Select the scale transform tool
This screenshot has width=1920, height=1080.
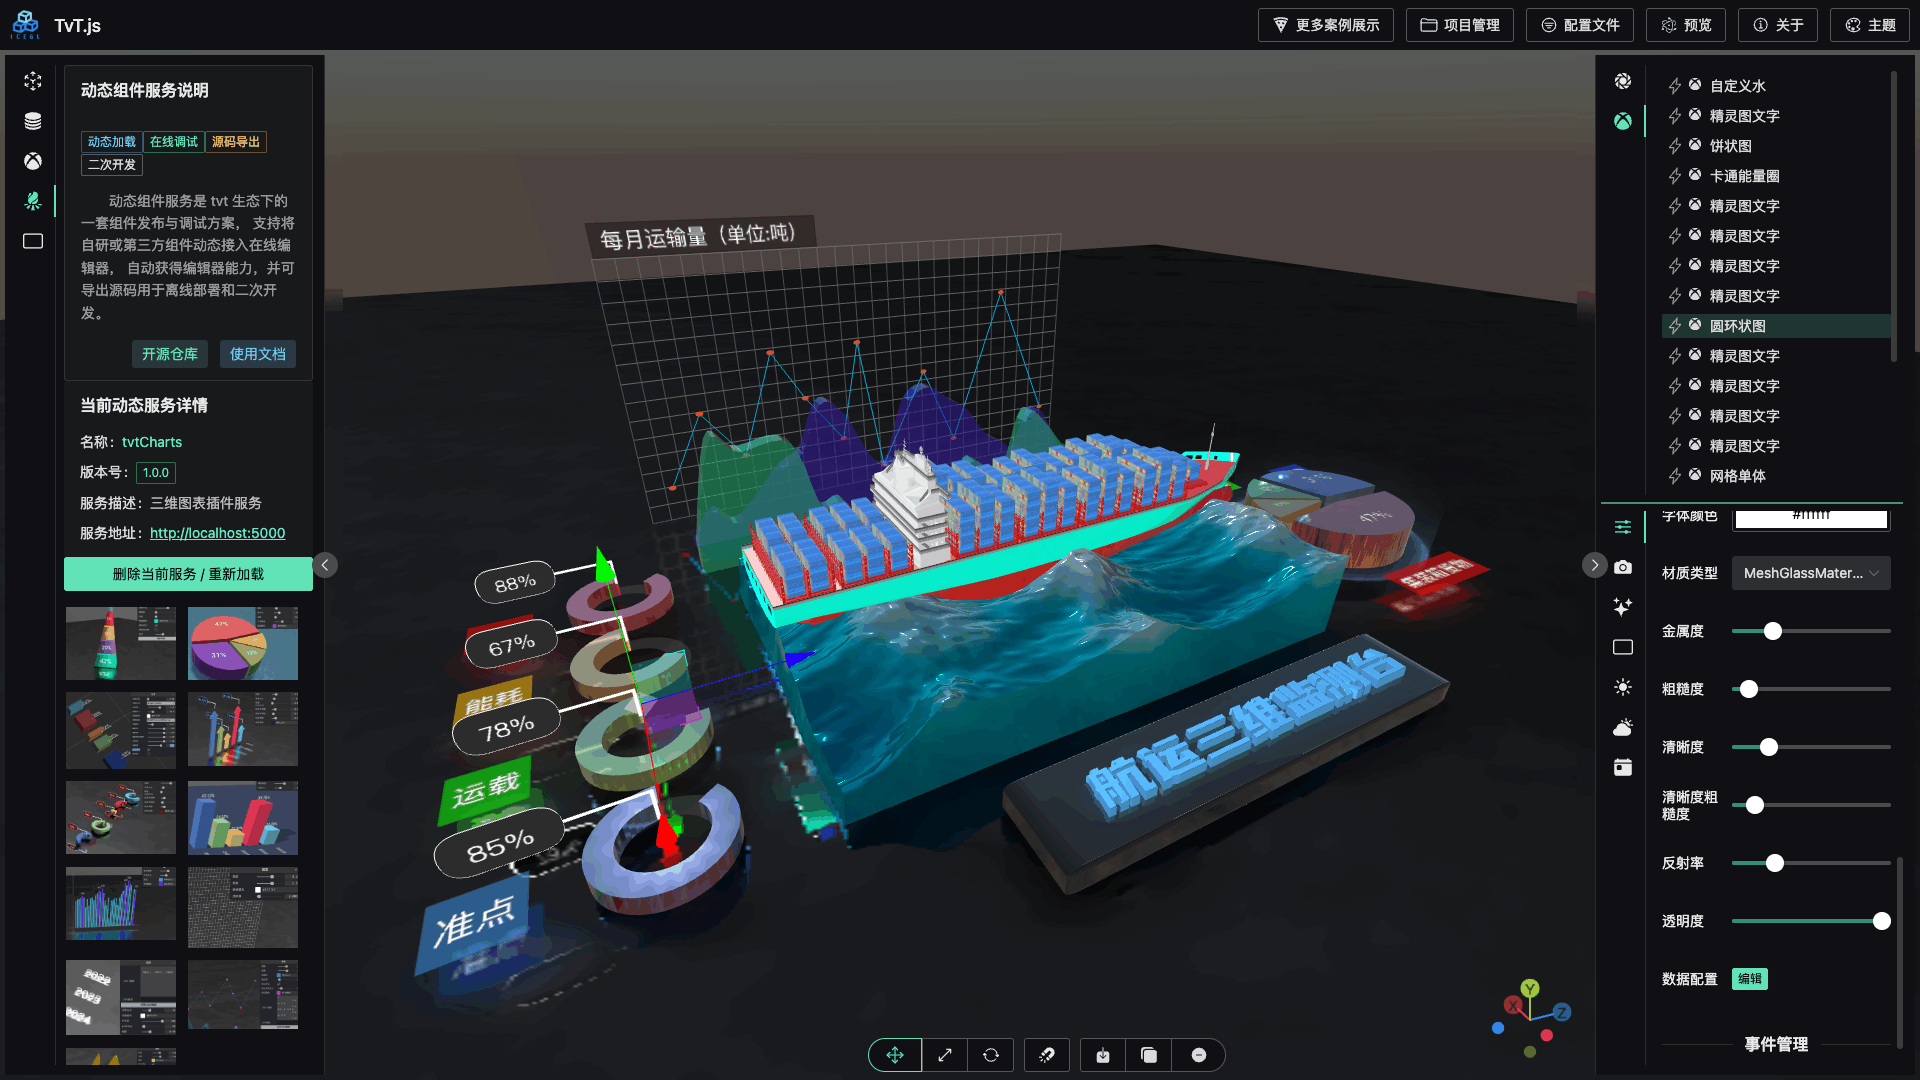point(944,1055)
